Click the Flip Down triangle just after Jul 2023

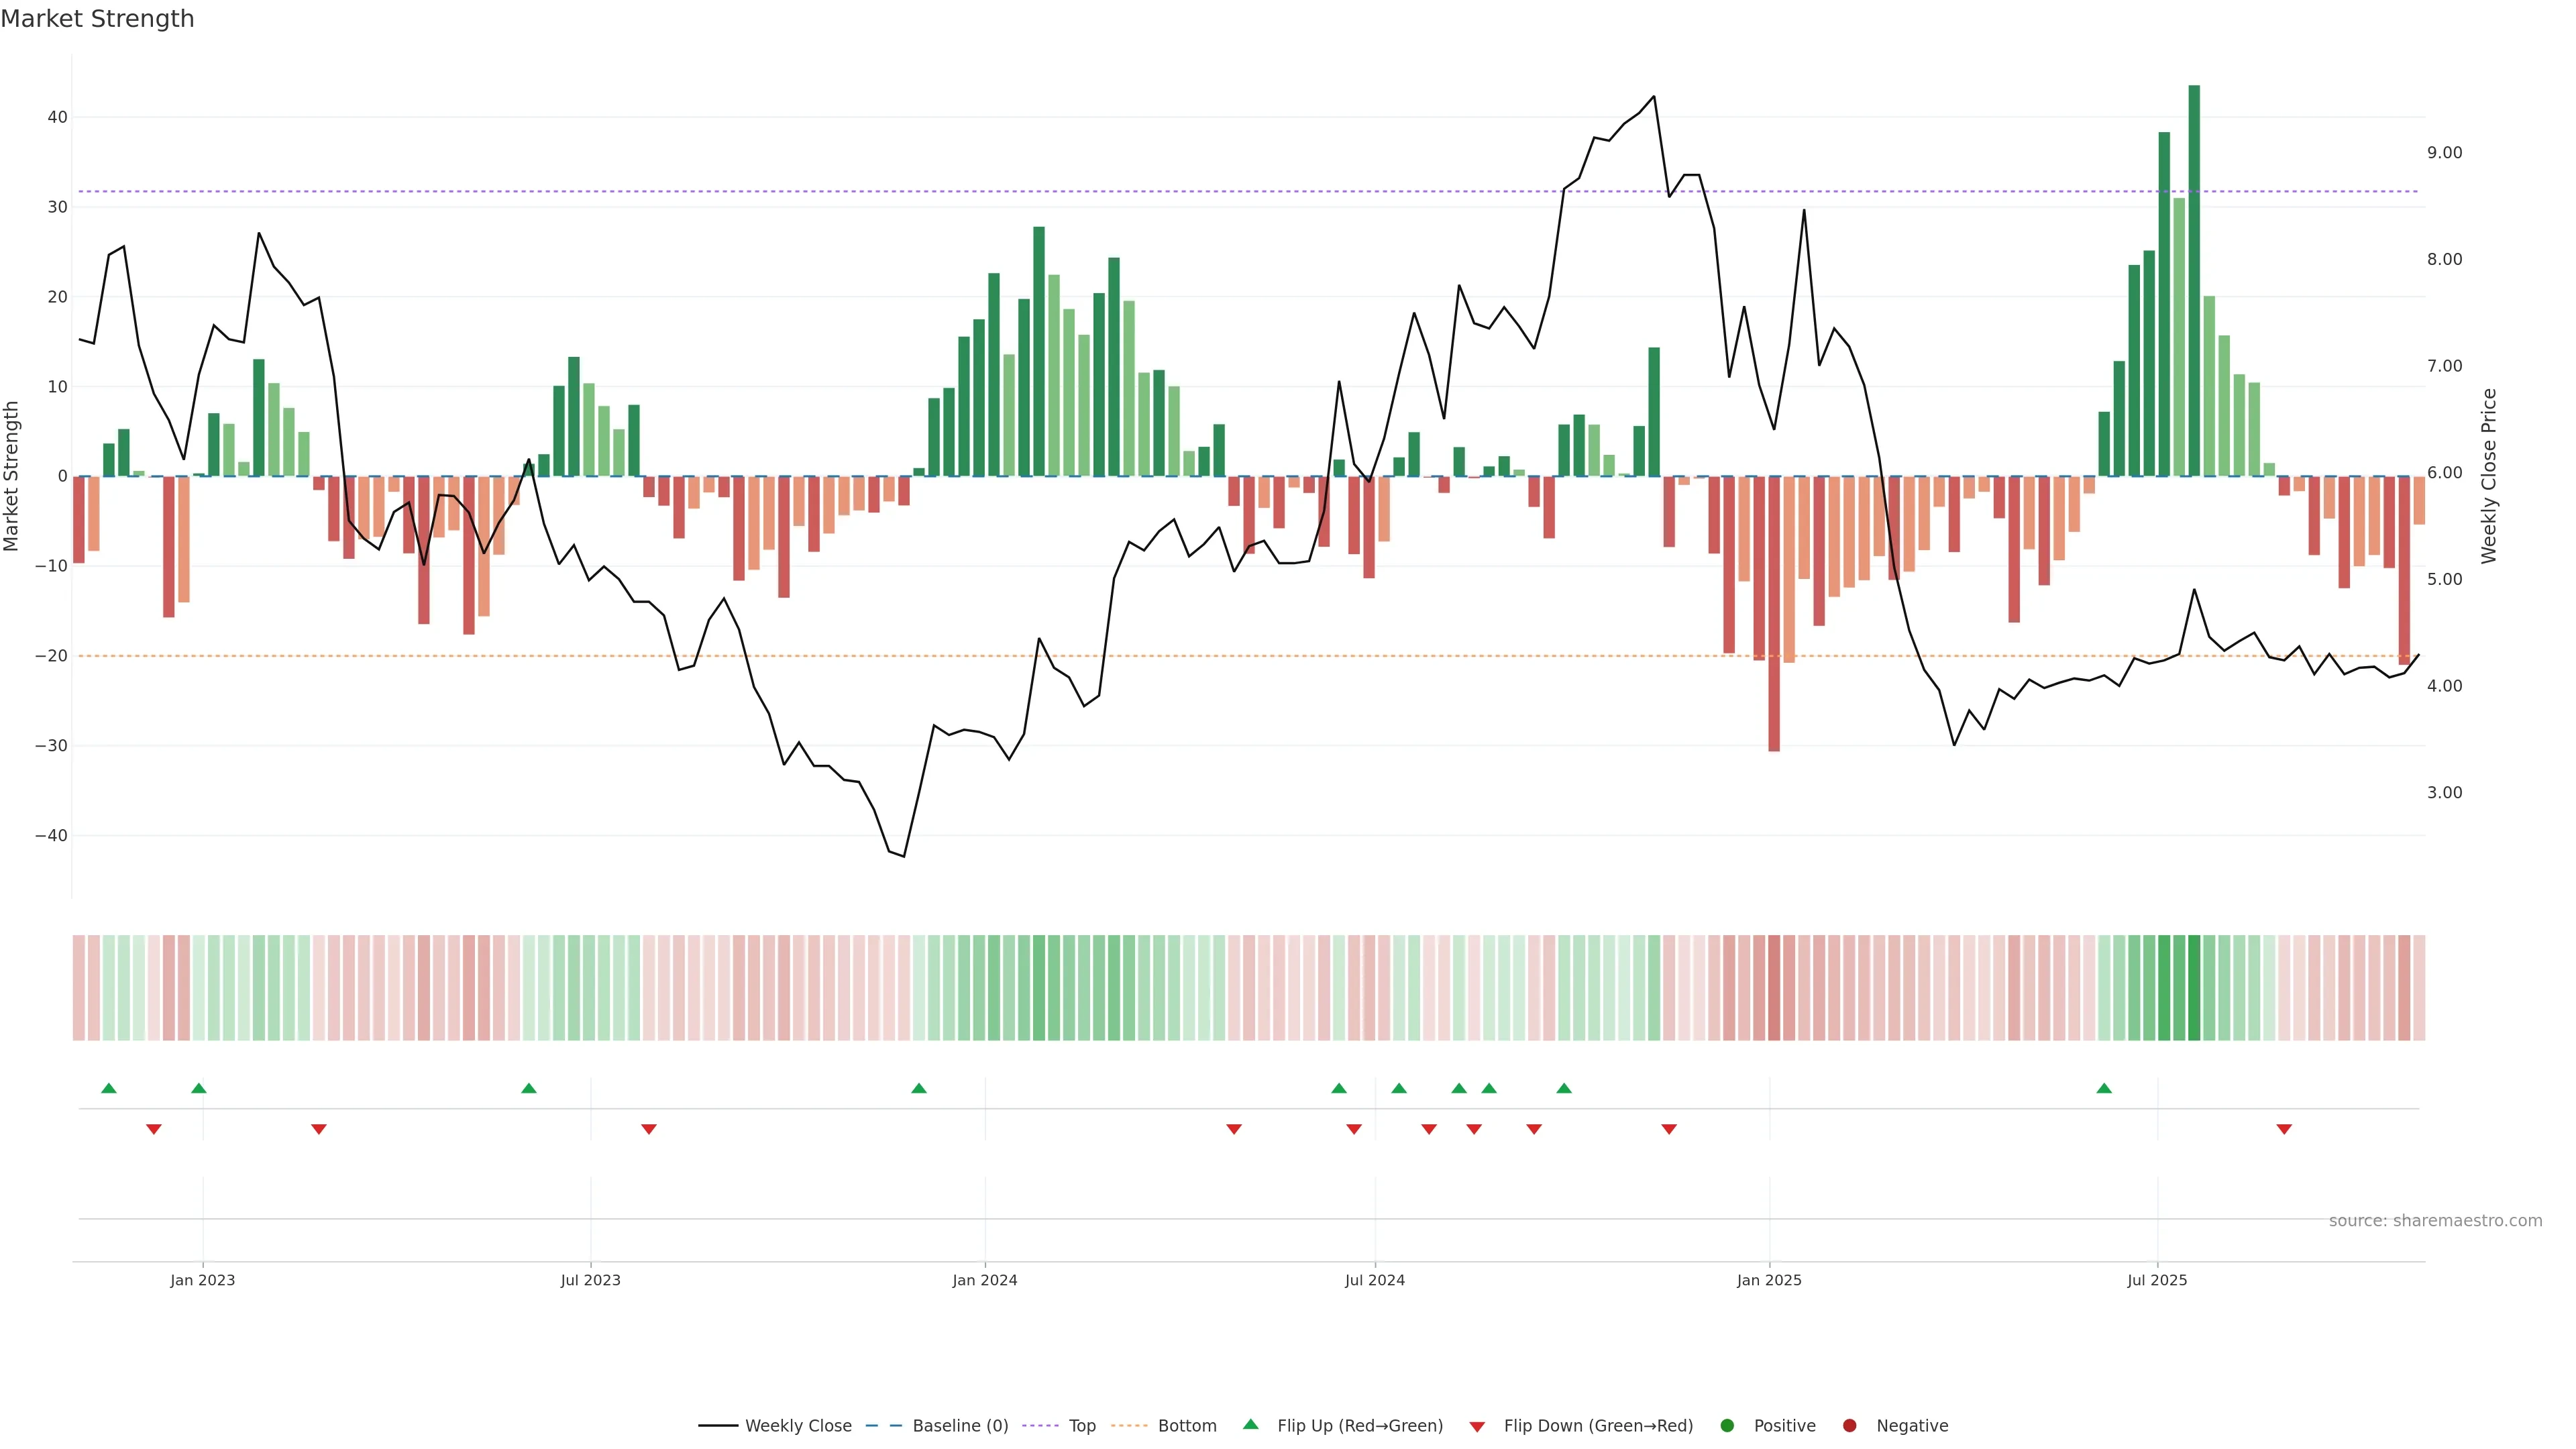(649, 1129)
